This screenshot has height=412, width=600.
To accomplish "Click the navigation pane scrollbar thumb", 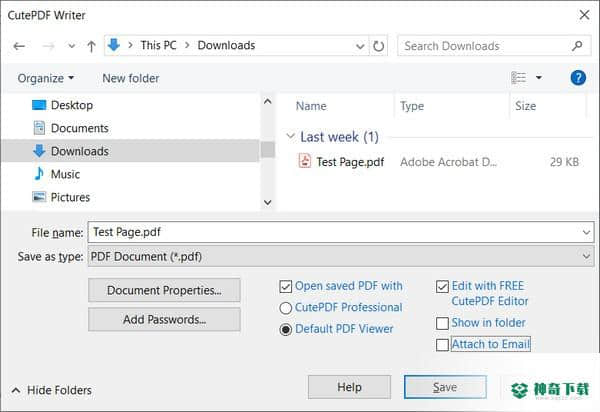I will [x=268, y=150].
